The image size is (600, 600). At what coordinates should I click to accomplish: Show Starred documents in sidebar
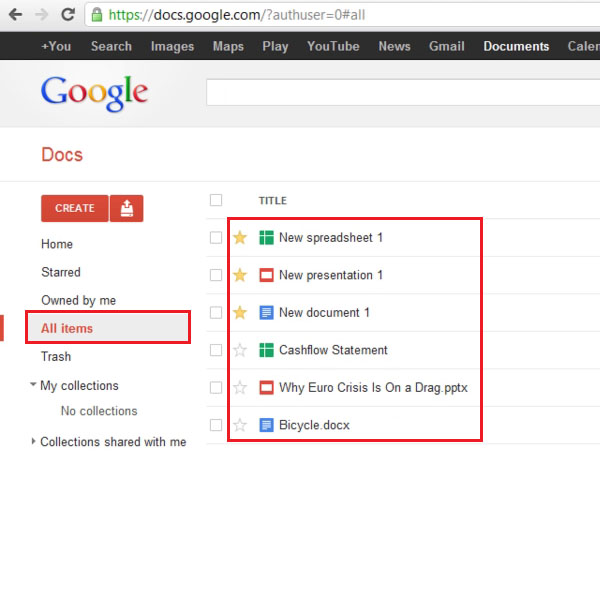(61, 272)
